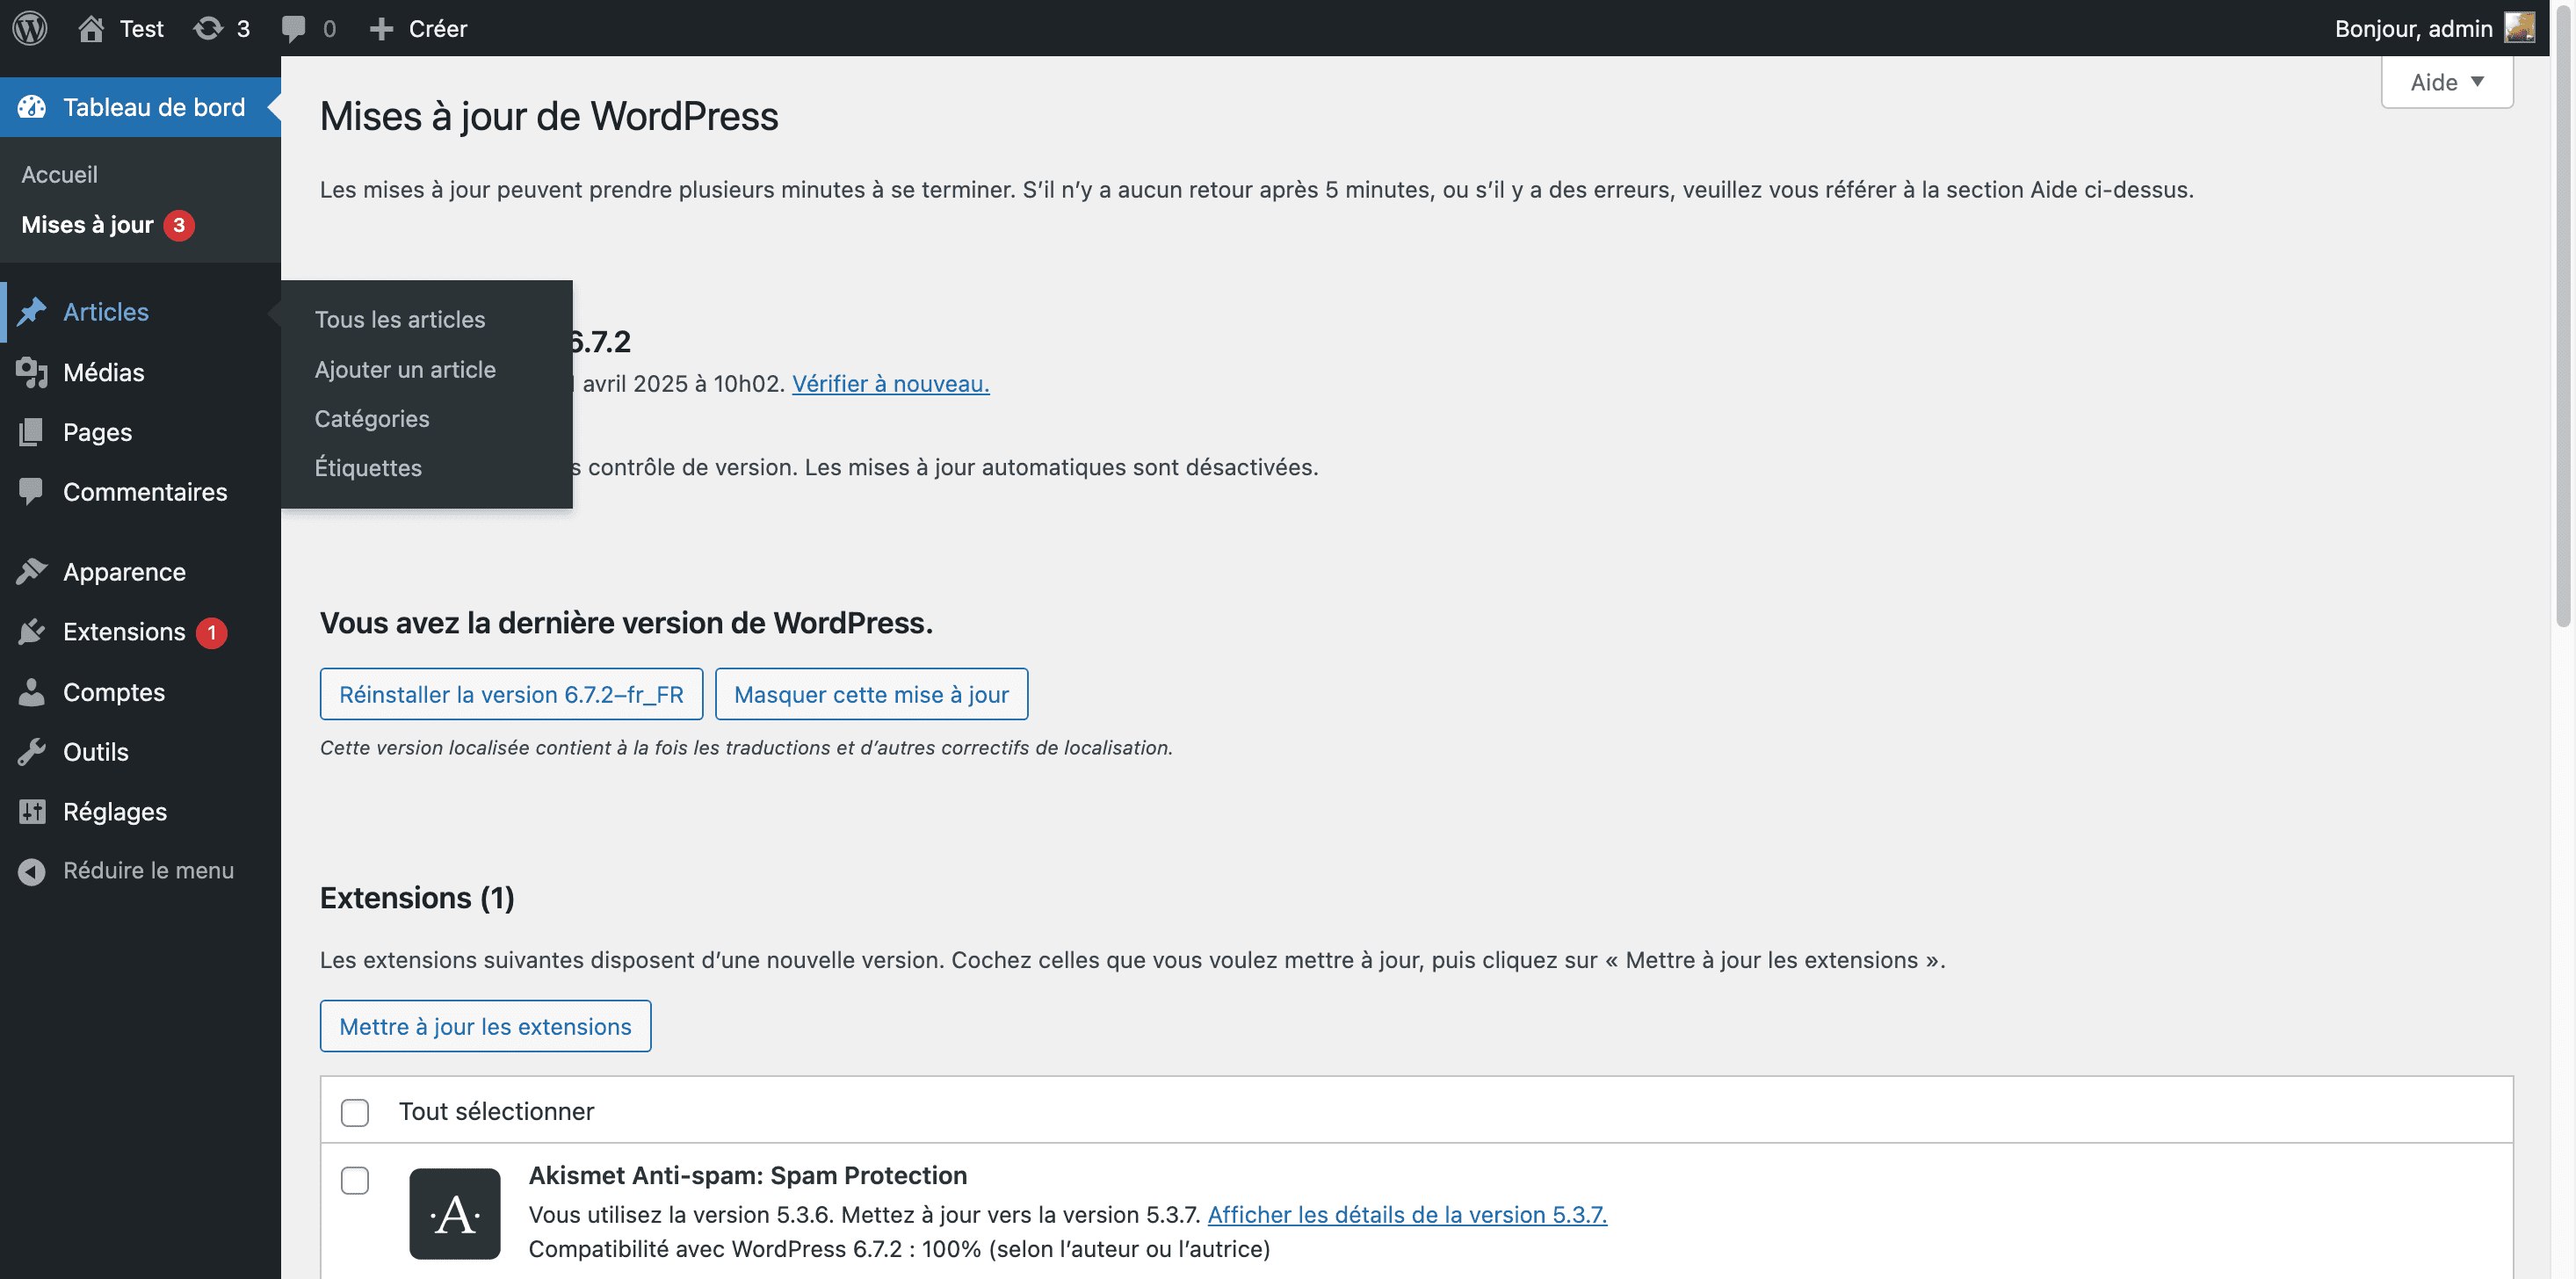The width and height of the screenshot is (2576, 1279).
Task: Click Réinstaller la version 6.7.2–fr_FR button
Action: click(x=511, y=694)
